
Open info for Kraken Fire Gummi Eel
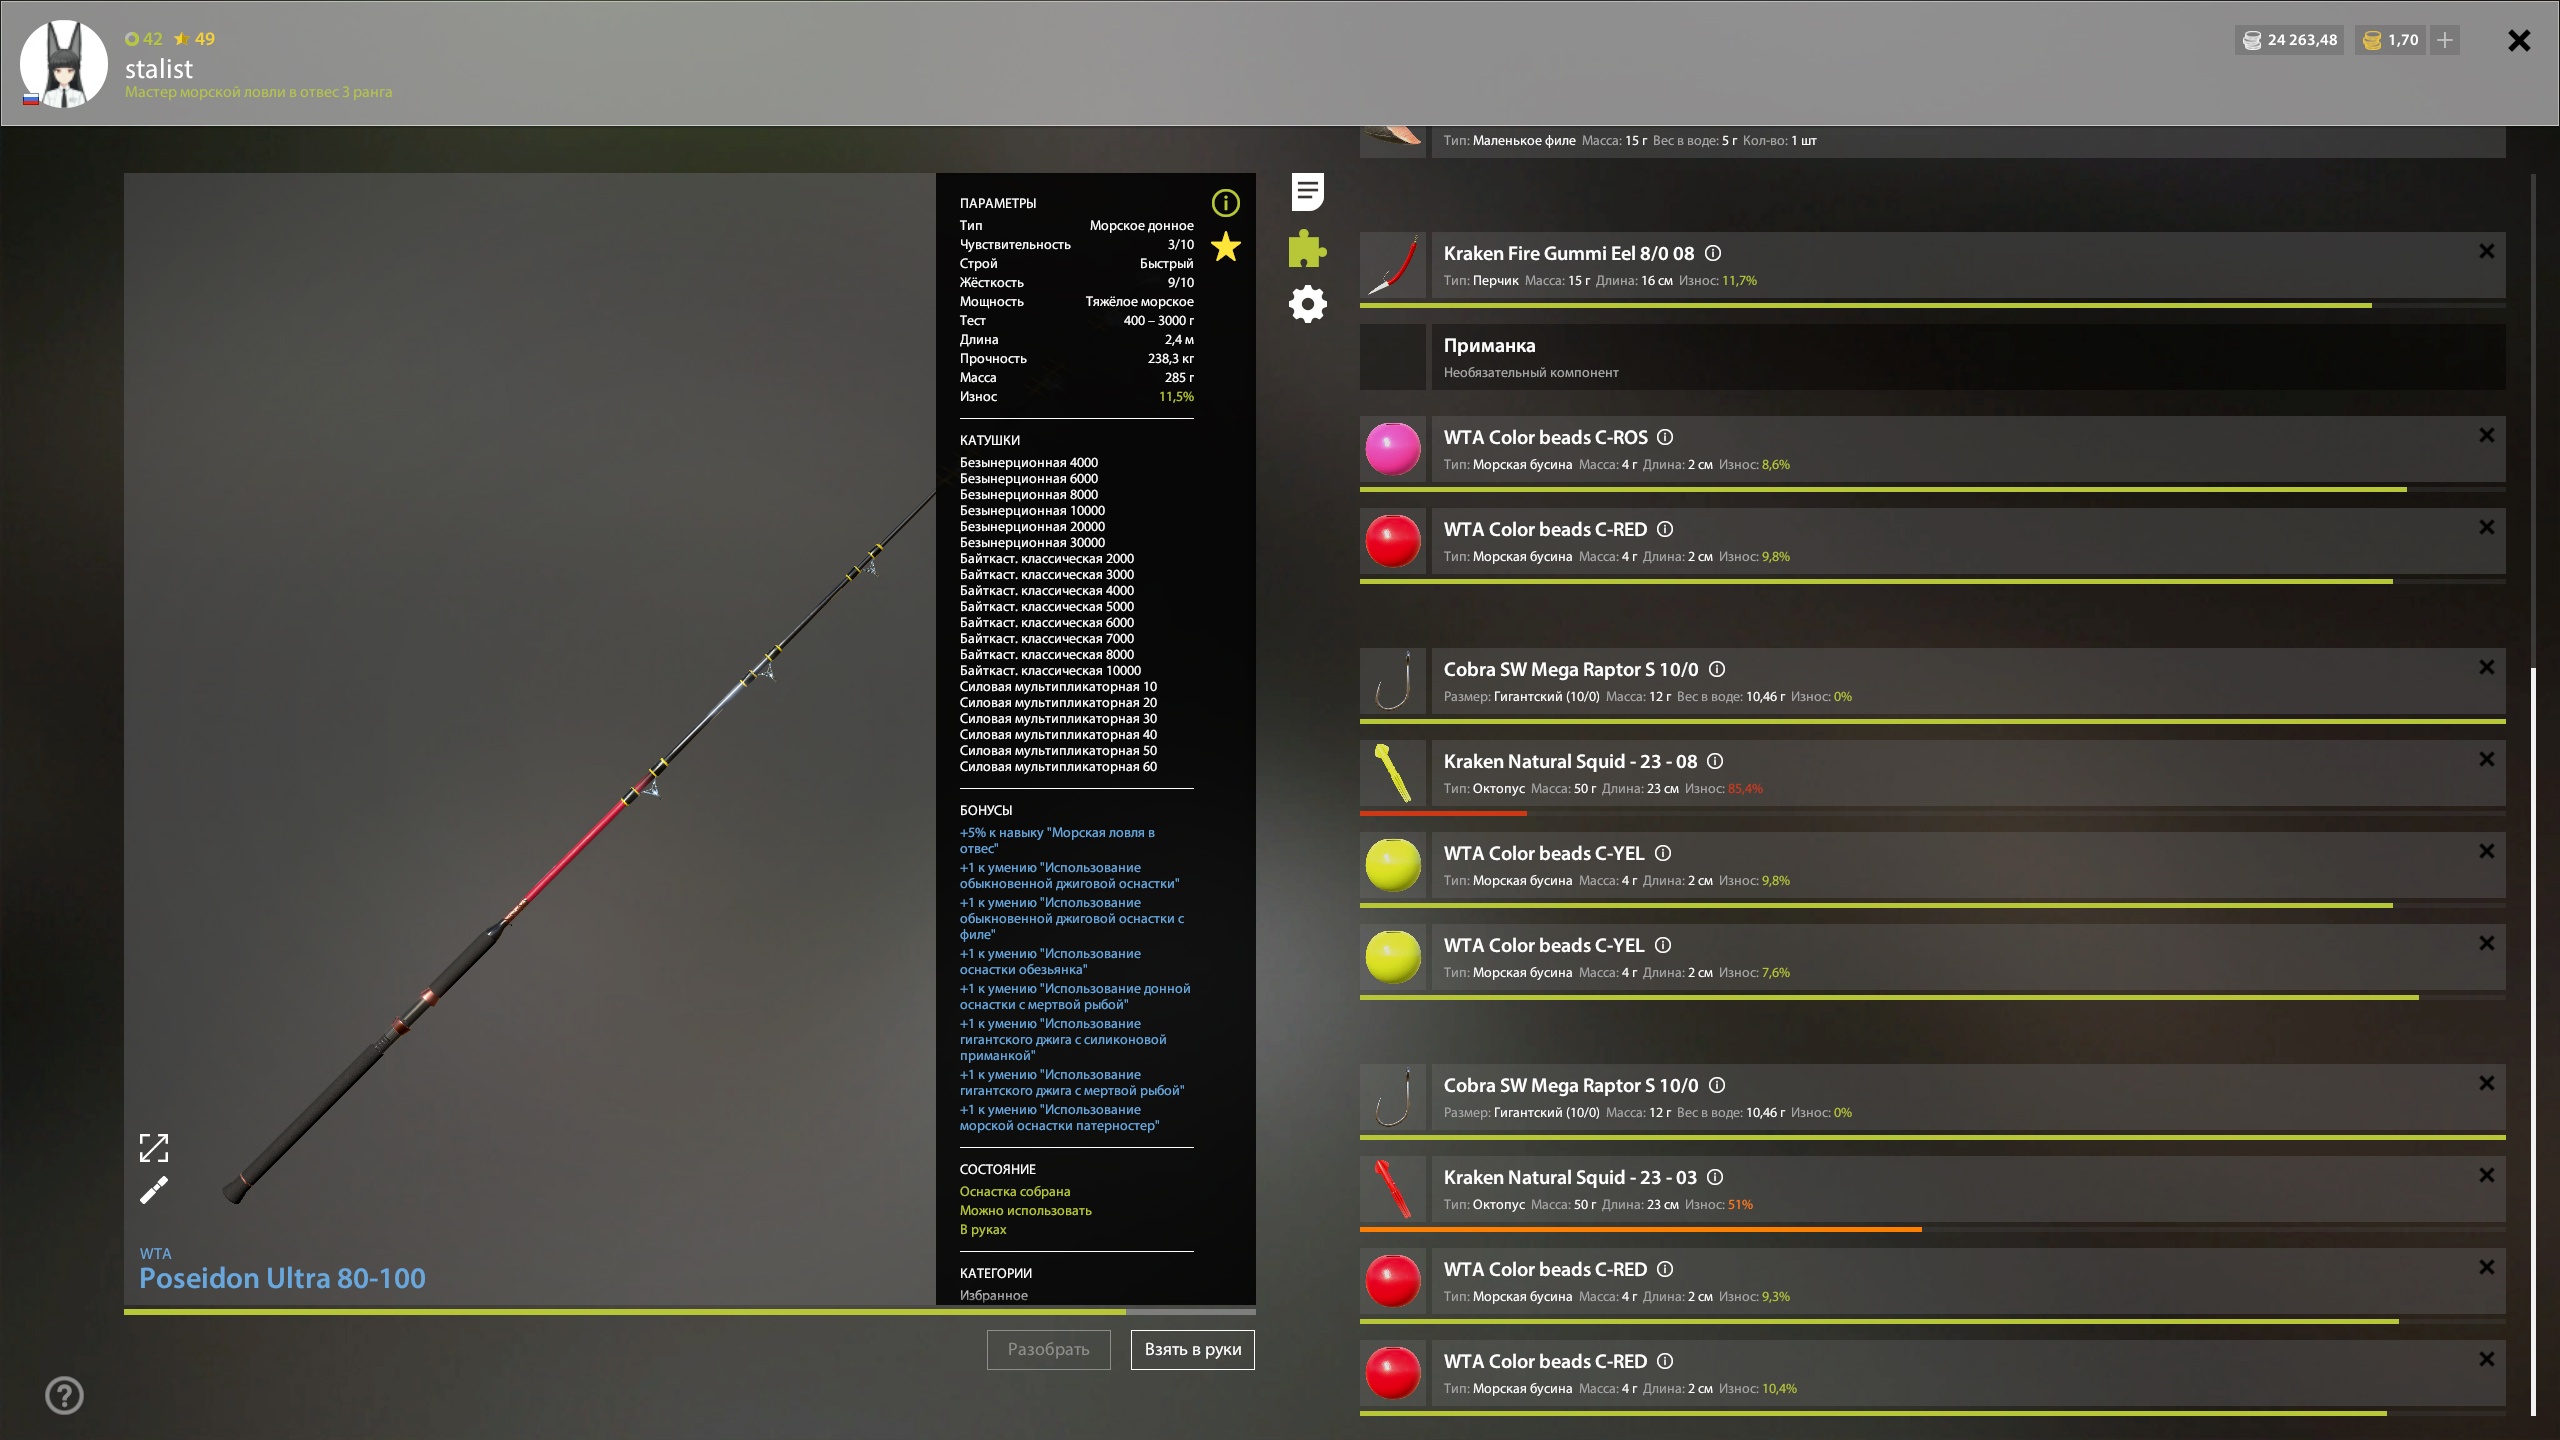point(1713,254)
